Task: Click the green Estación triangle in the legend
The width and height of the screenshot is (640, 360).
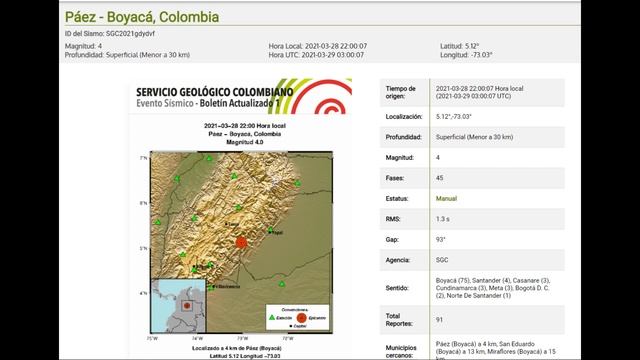Action: tap(272, 317)
